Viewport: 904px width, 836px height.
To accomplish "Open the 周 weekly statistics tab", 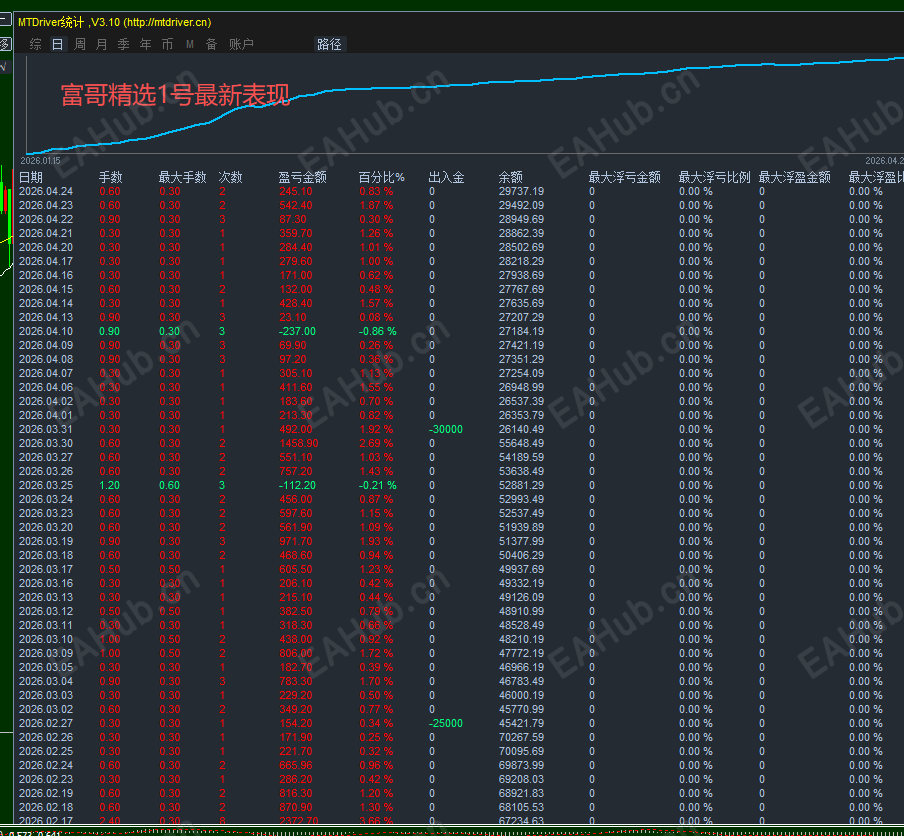I will pyautogui.click(x=80, y=44).
